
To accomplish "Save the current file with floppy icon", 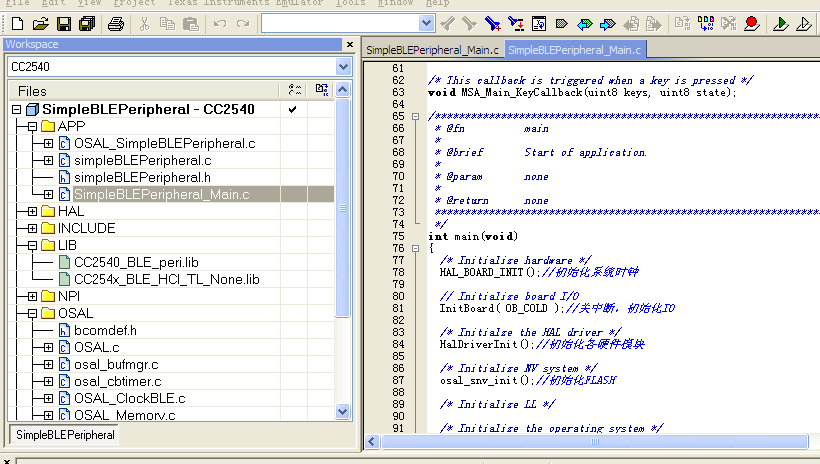I will [x=64, y=24].
